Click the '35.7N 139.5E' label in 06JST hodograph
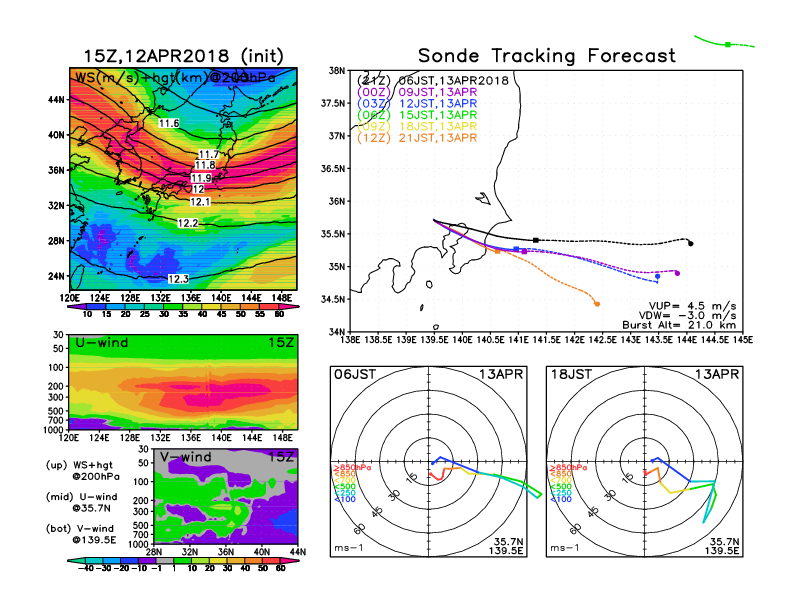 [506, 546]
